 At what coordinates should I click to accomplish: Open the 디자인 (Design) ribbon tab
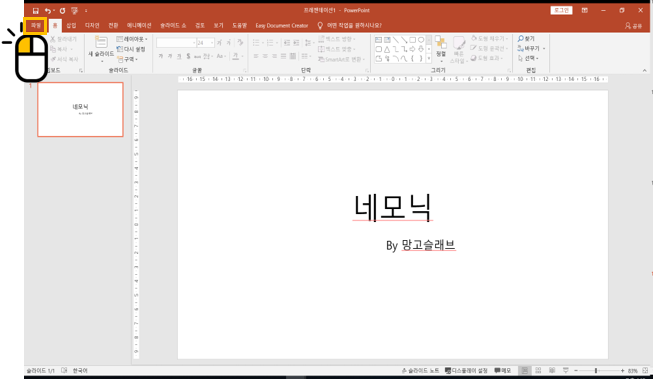point(92,25)
